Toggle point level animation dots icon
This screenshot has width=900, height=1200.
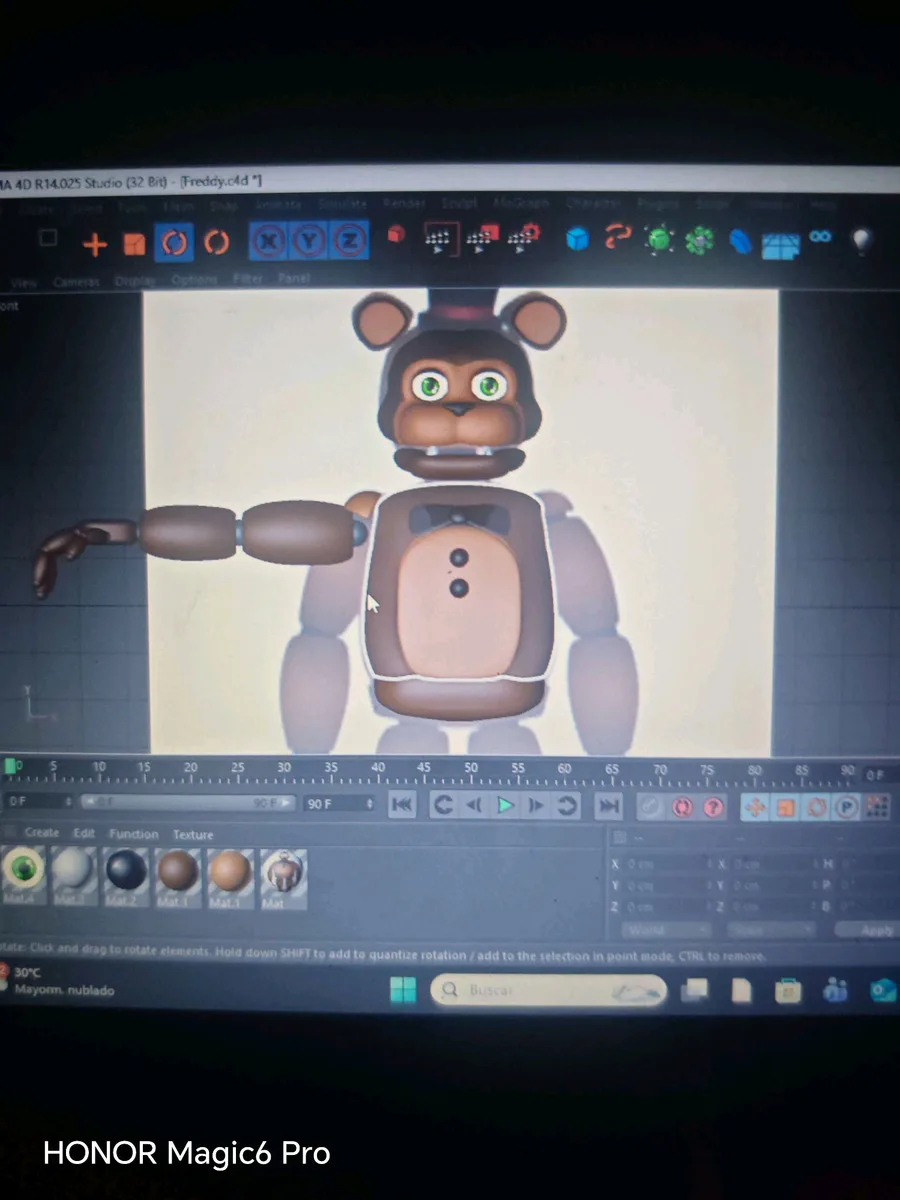click(x=876, y=806)
